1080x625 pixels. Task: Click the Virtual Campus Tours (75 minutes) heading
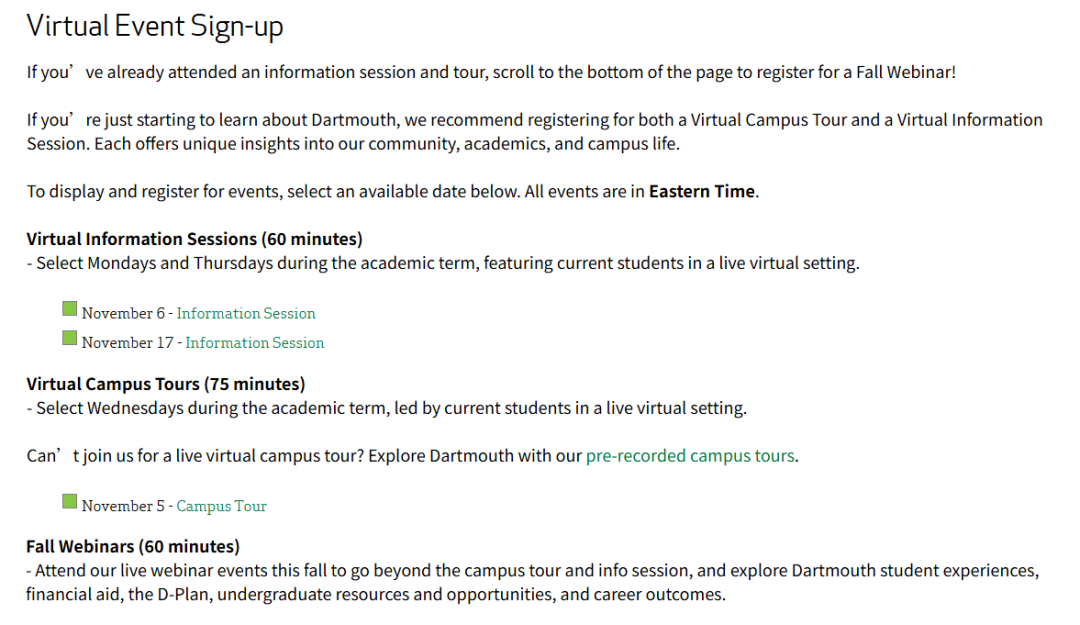[166, 384]
